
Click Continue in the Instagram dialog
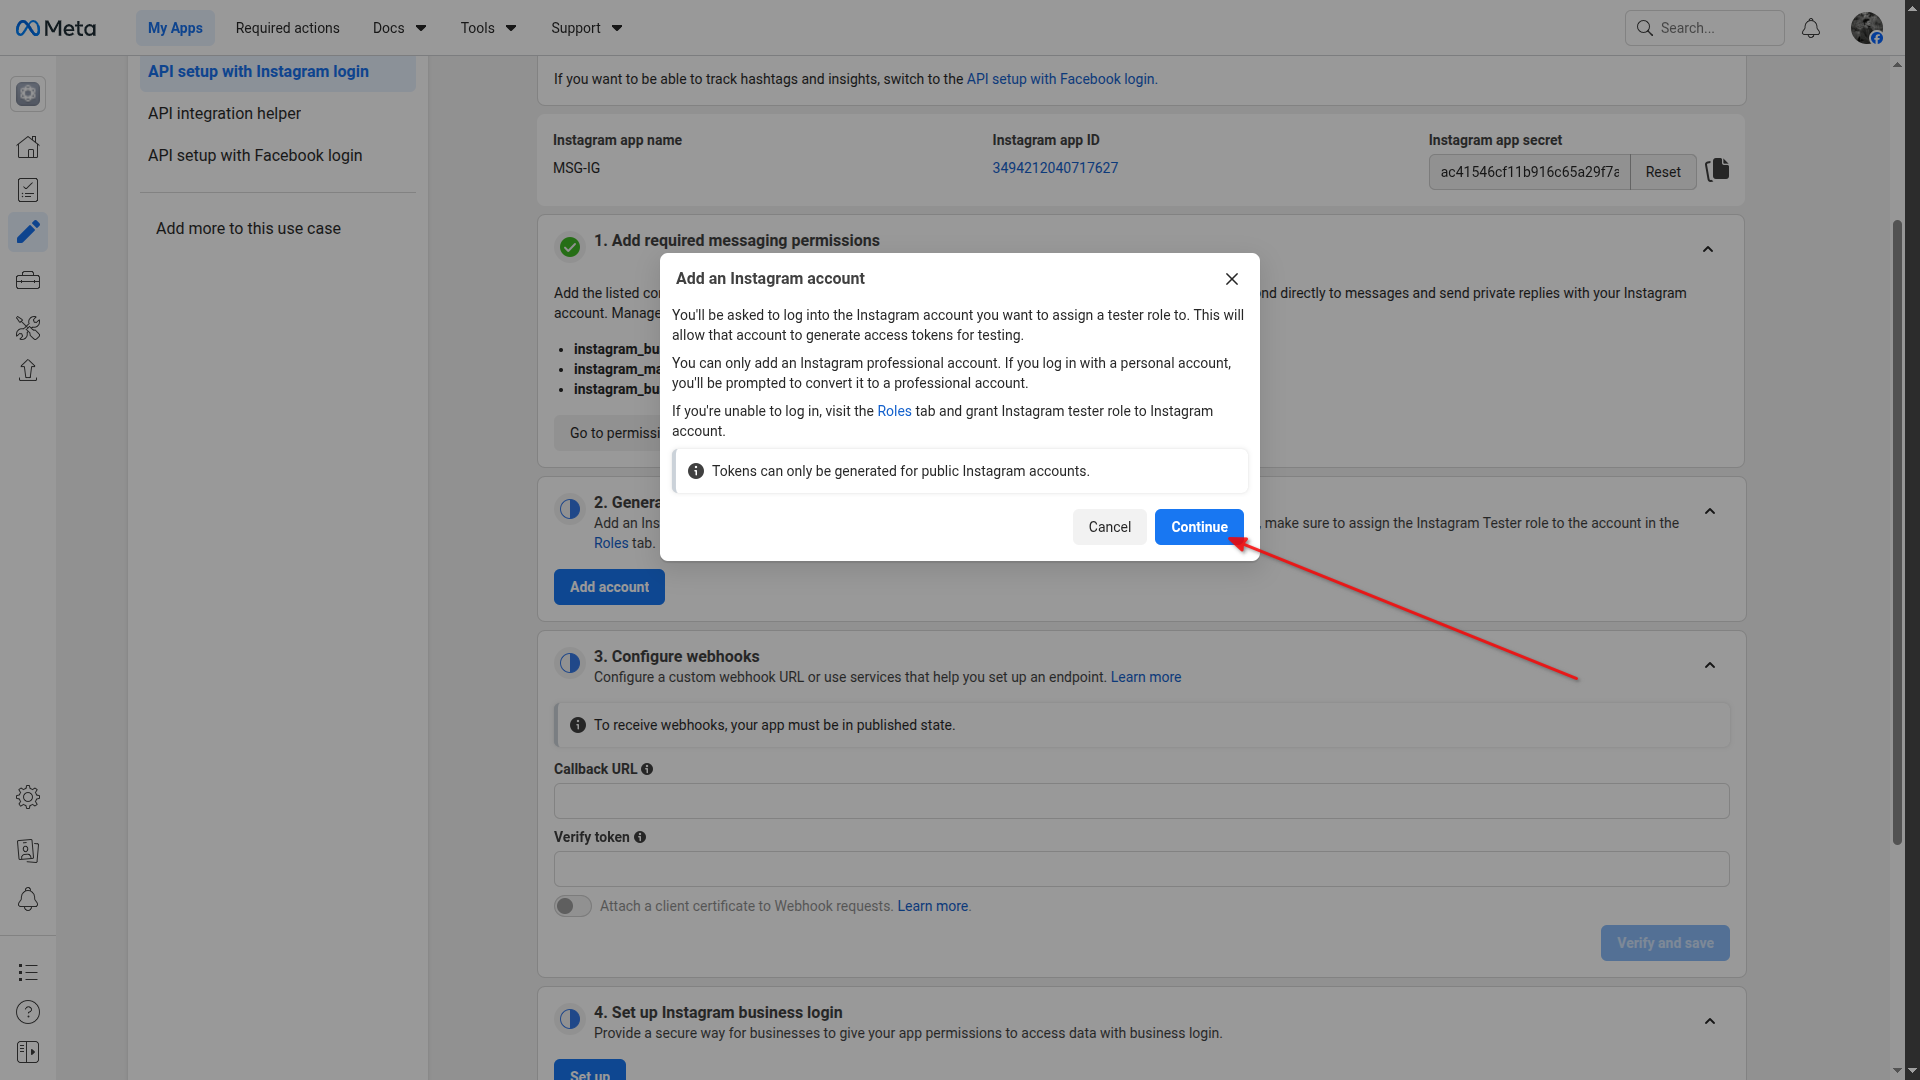coord(1198,527)
